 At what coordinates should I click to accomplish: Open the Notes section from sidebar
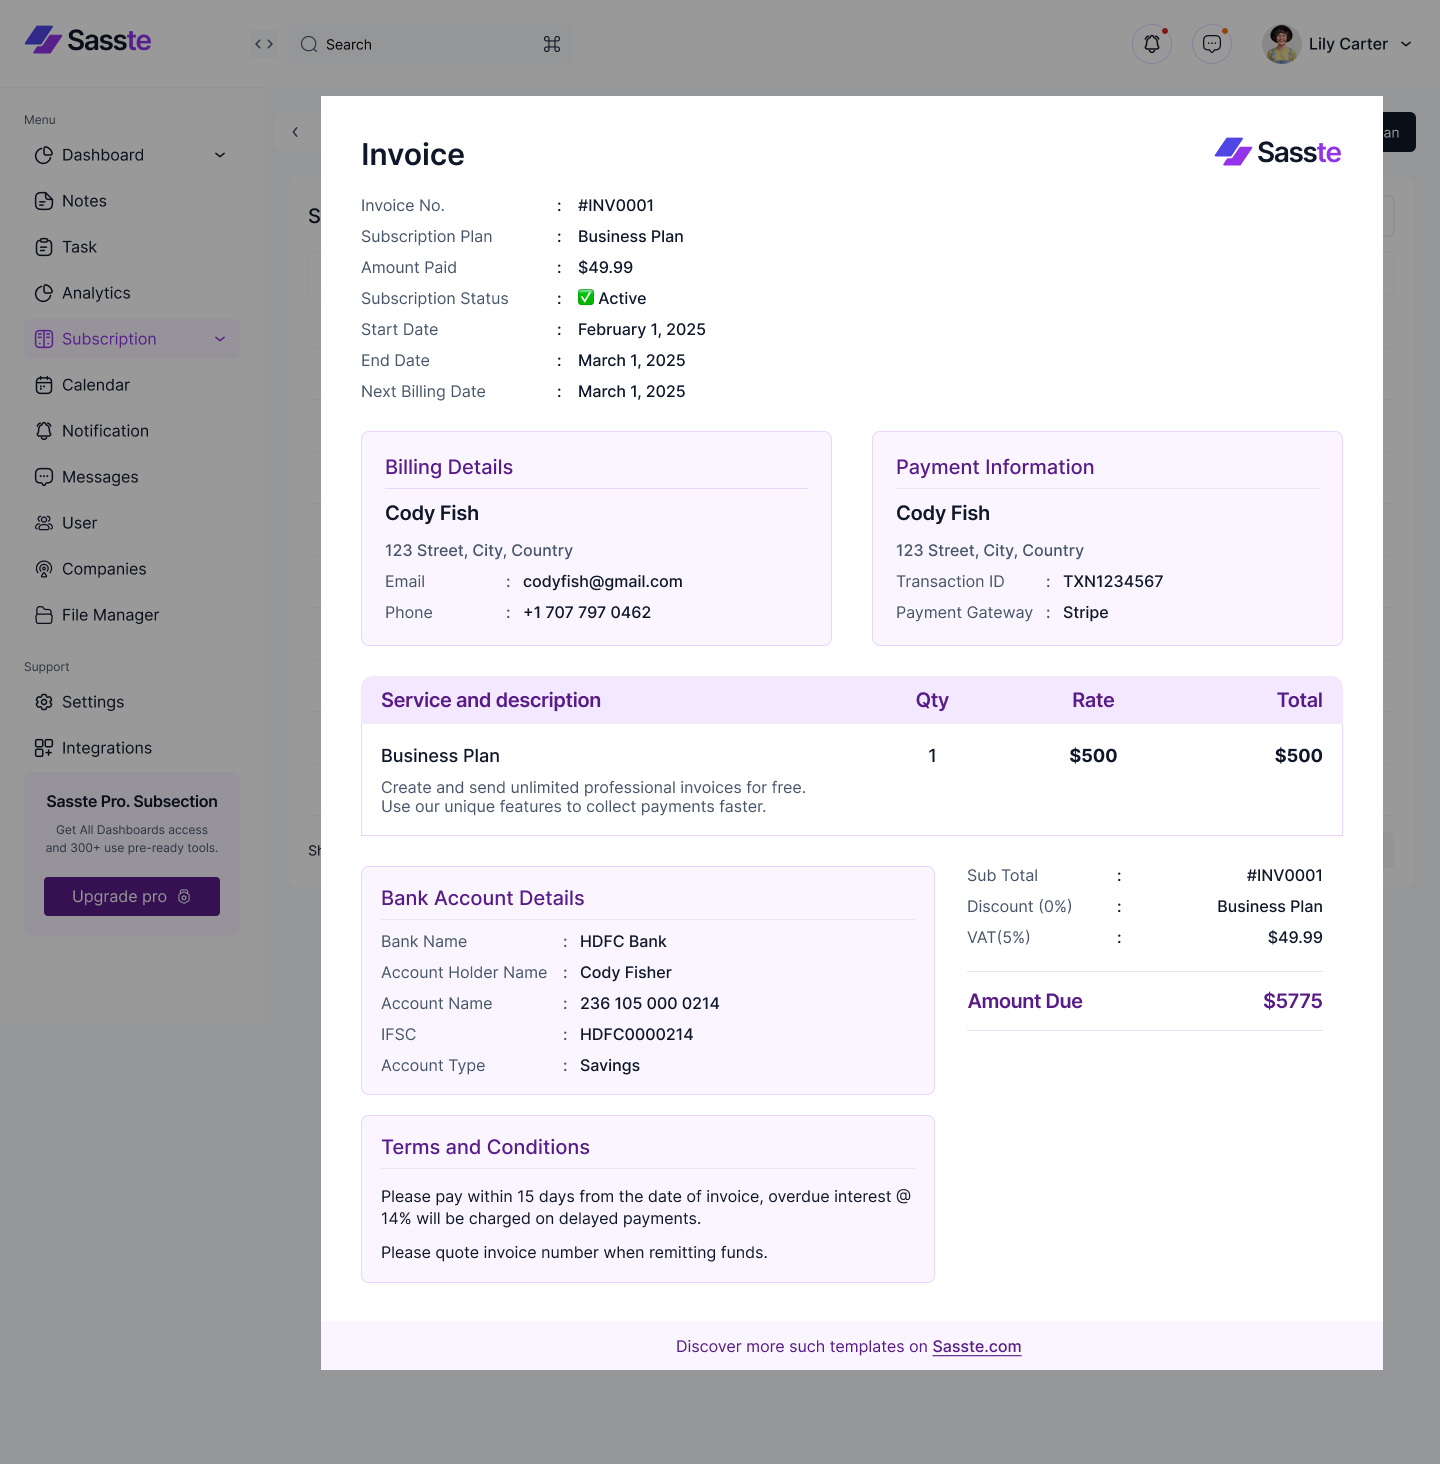pos(84,200)
